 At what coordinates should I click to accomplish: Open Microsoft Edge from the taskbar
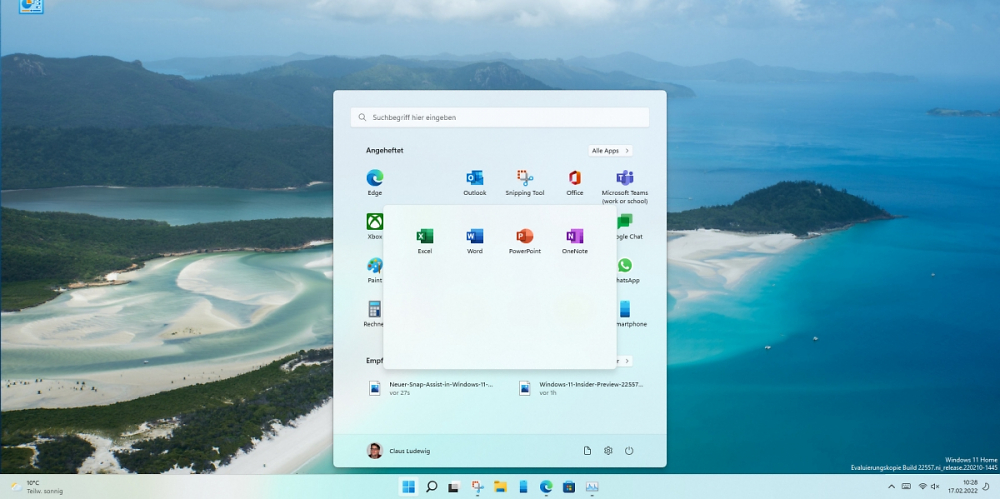point(546,487)
